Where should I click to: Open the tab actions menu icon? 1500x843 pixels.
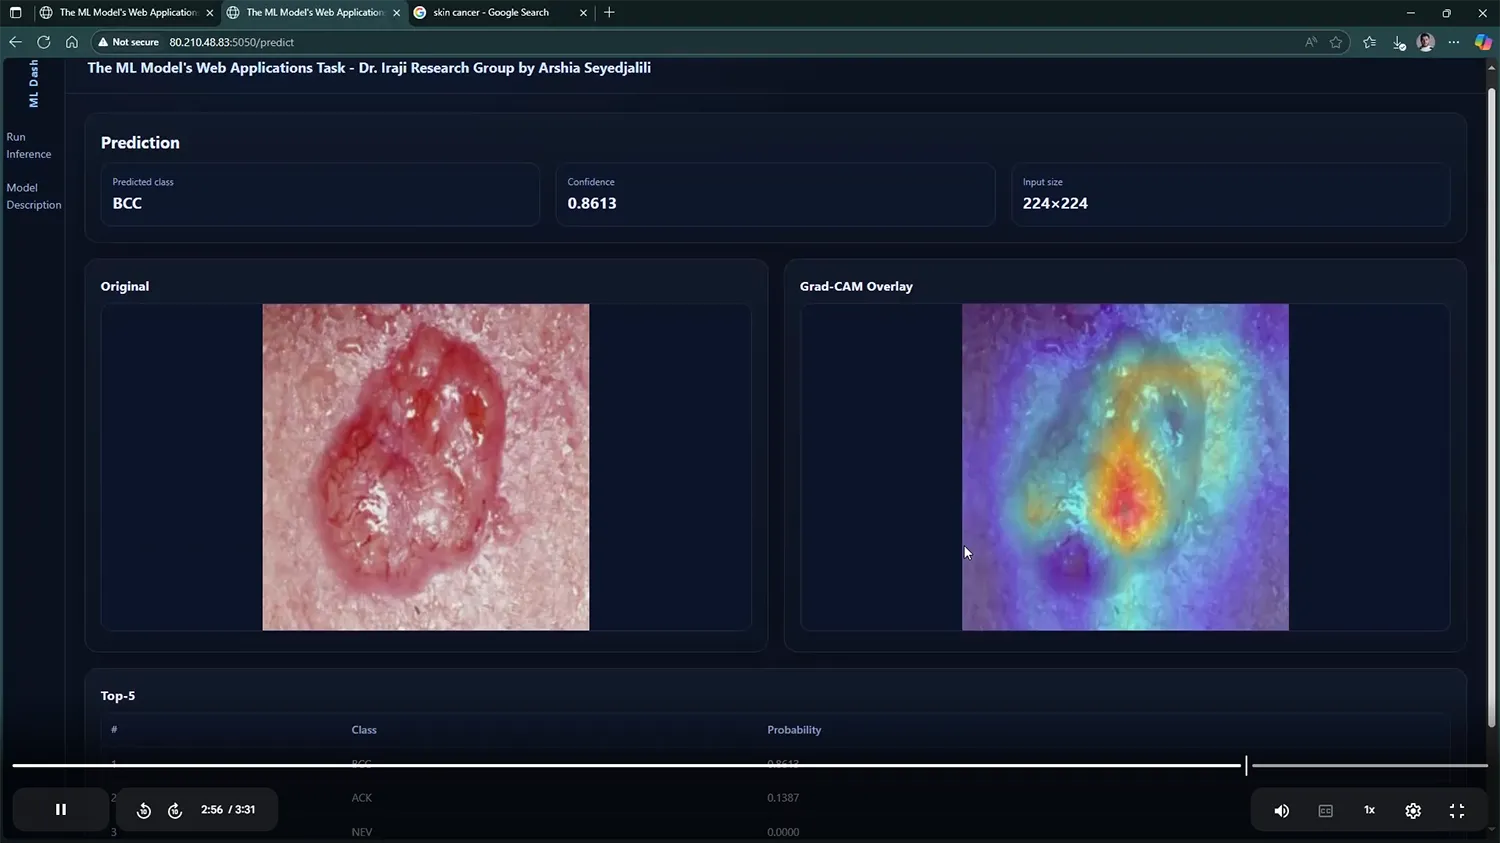(15, 12)
